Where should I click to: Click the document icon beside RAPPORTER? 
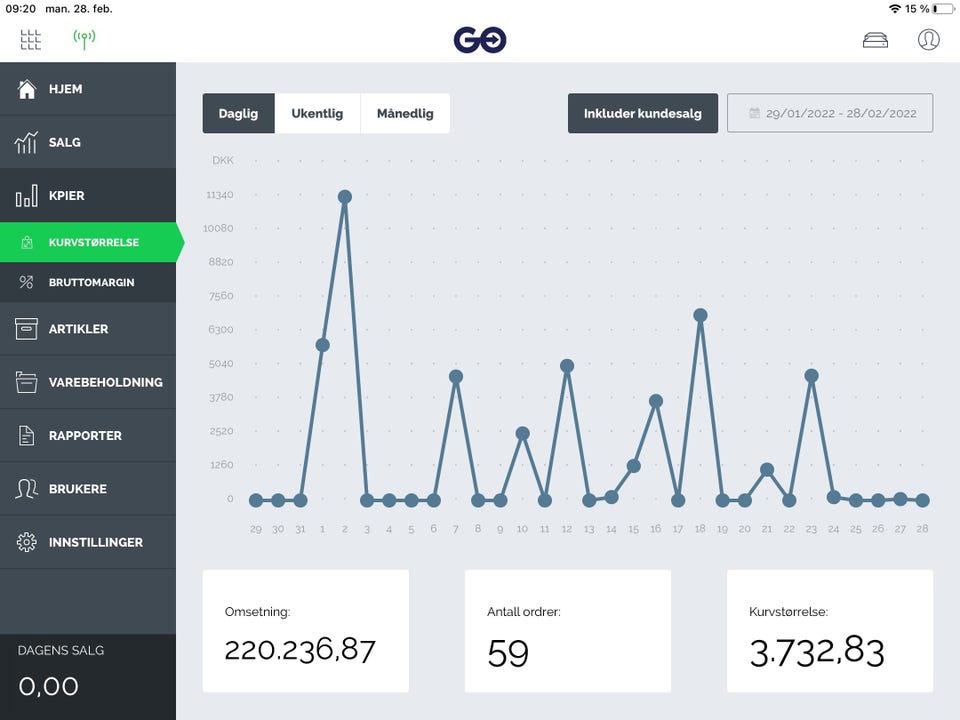[26, 435]
